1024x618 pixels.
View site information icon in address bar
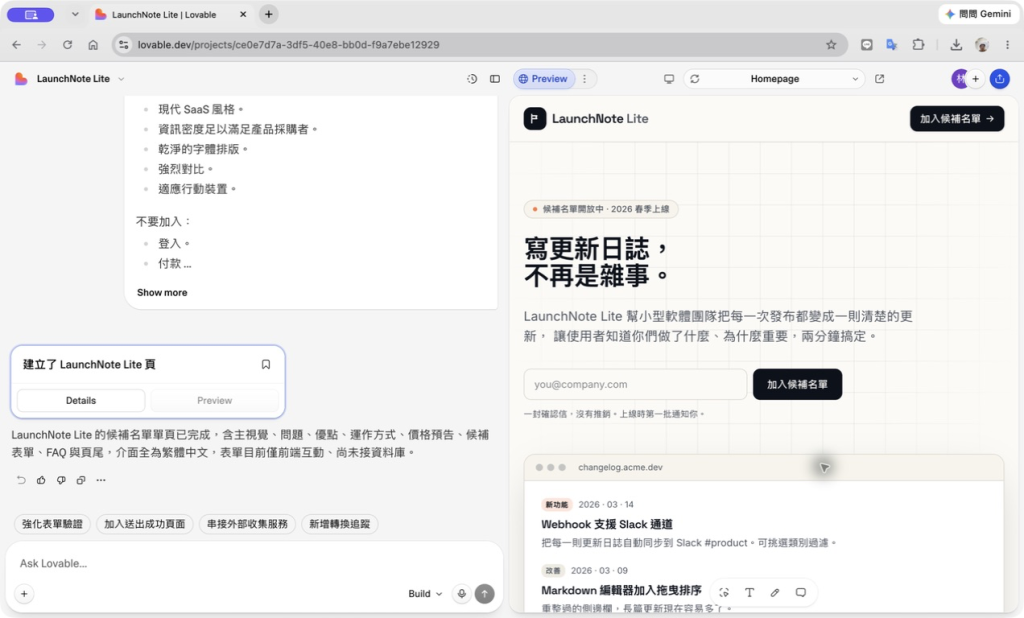[x=123, y=44]
